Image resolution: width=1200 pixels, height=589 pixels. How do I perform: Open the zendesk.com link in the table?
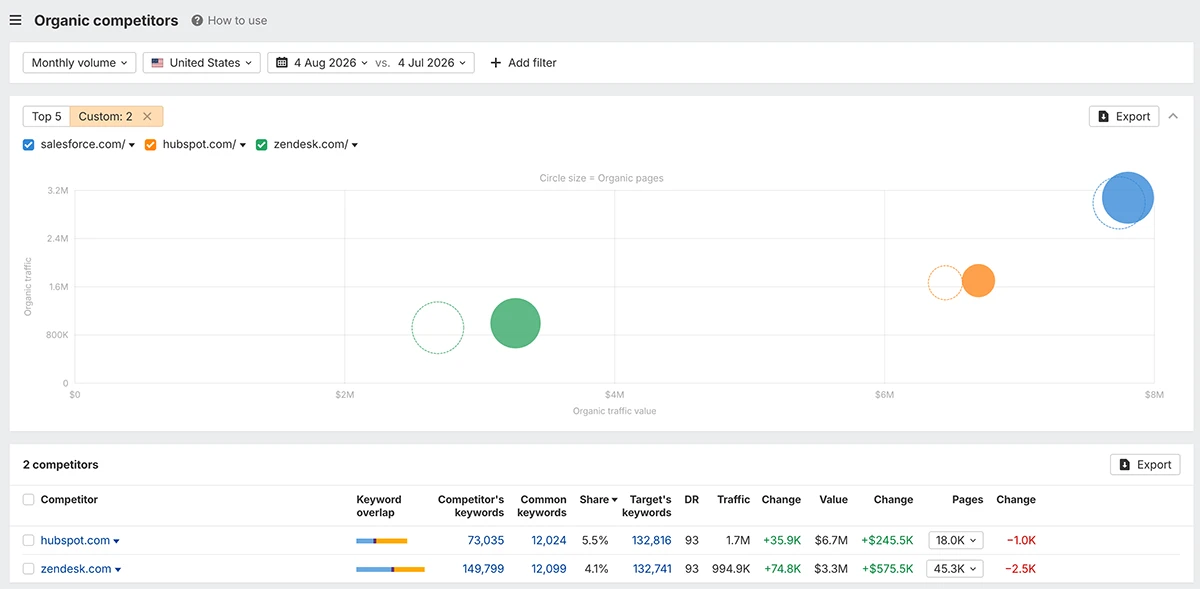tap(76, 569)
